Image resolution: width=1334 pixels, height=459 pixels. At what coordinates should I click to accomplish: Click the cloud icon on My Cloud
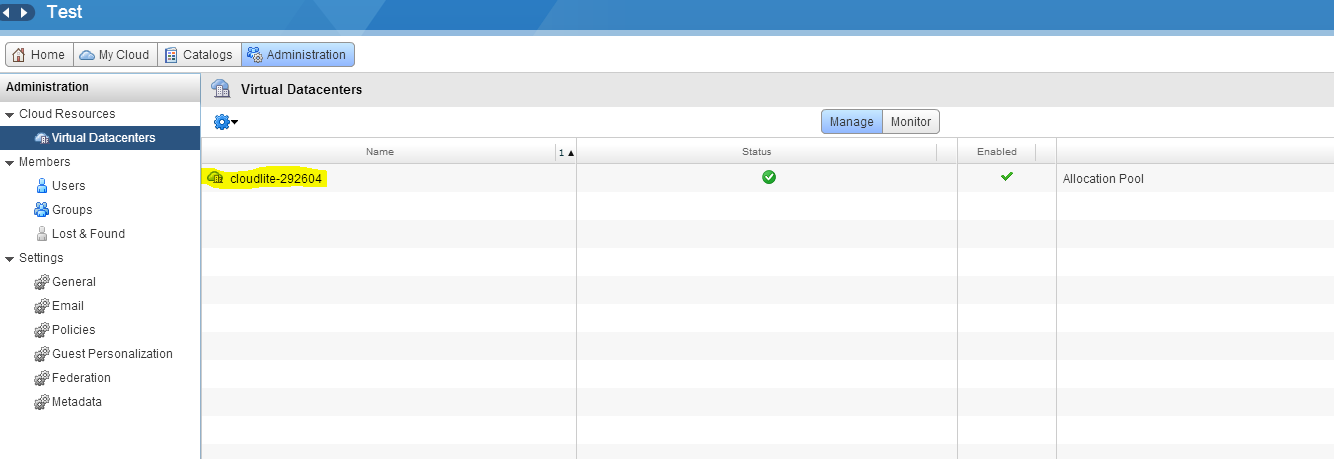[x=87, y=55]
